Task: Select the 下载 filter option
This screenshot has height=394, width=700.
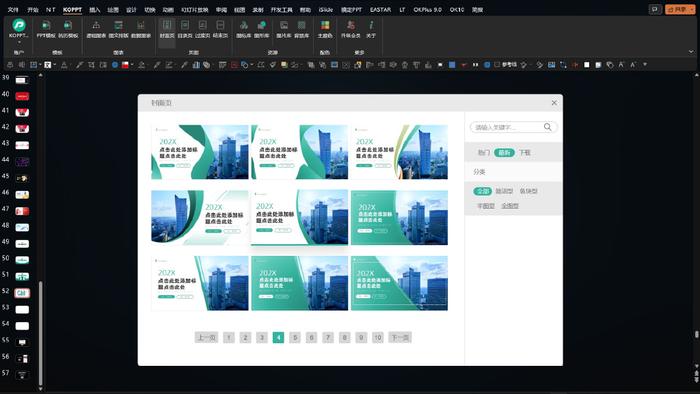Action: click(x=525, y=153)
